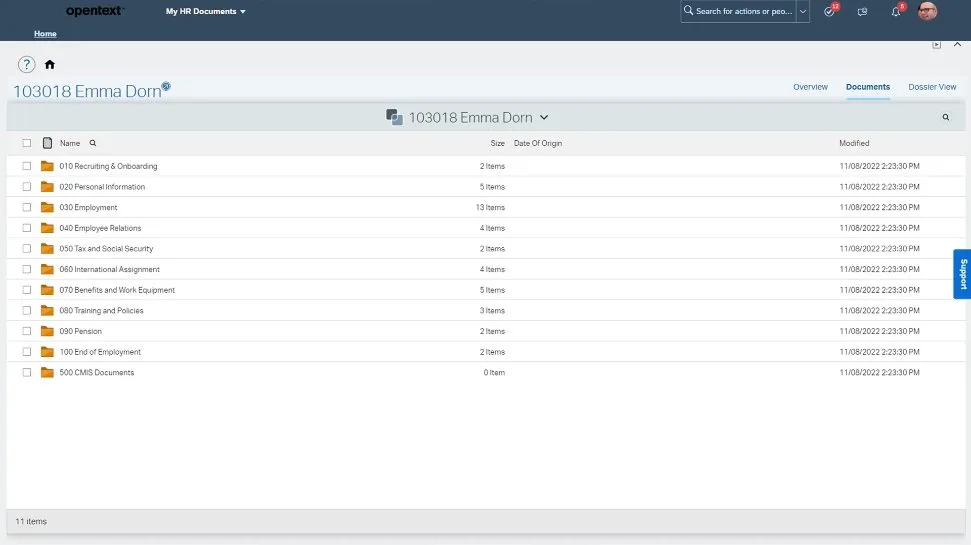Open the 010 Recruiting & Onboarding folder icon
This screenshot has height=545, width=971.
click(47, 166)
